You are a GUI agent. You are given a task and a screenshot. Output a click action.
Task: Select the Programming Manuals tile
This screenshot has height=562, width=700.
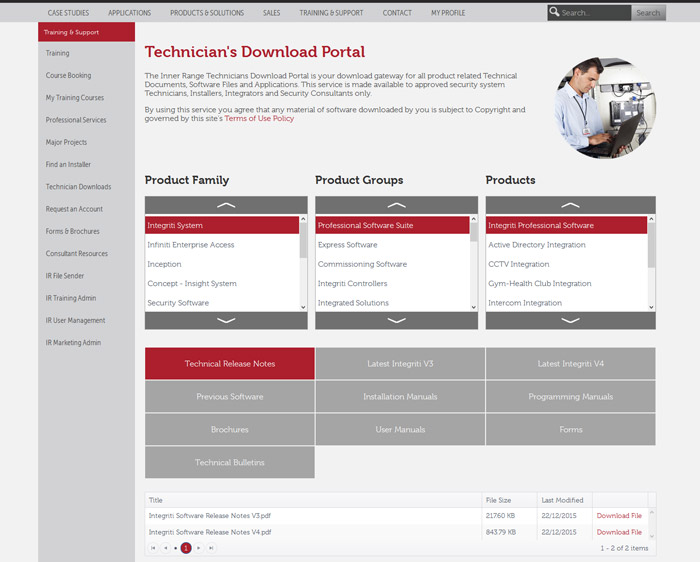pos(571,396)
